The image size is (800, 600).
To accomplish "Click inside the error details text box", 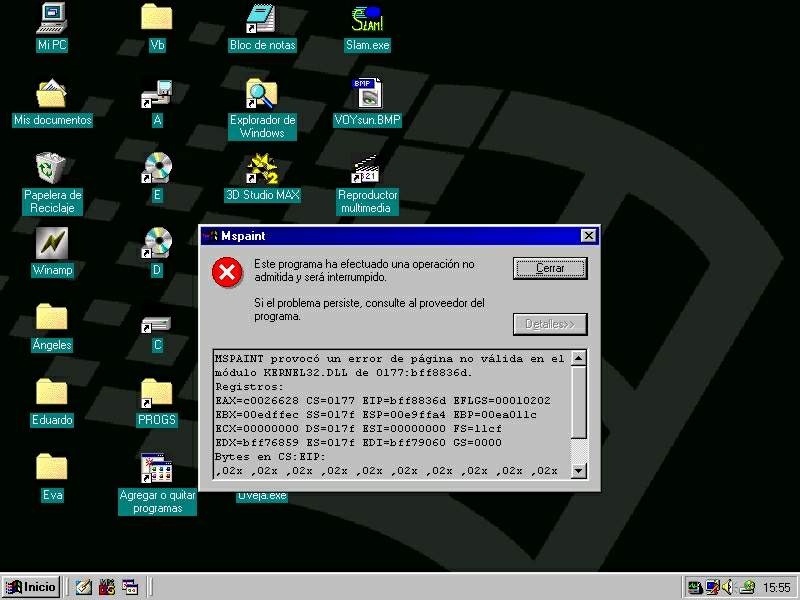I will pos(390,412).
